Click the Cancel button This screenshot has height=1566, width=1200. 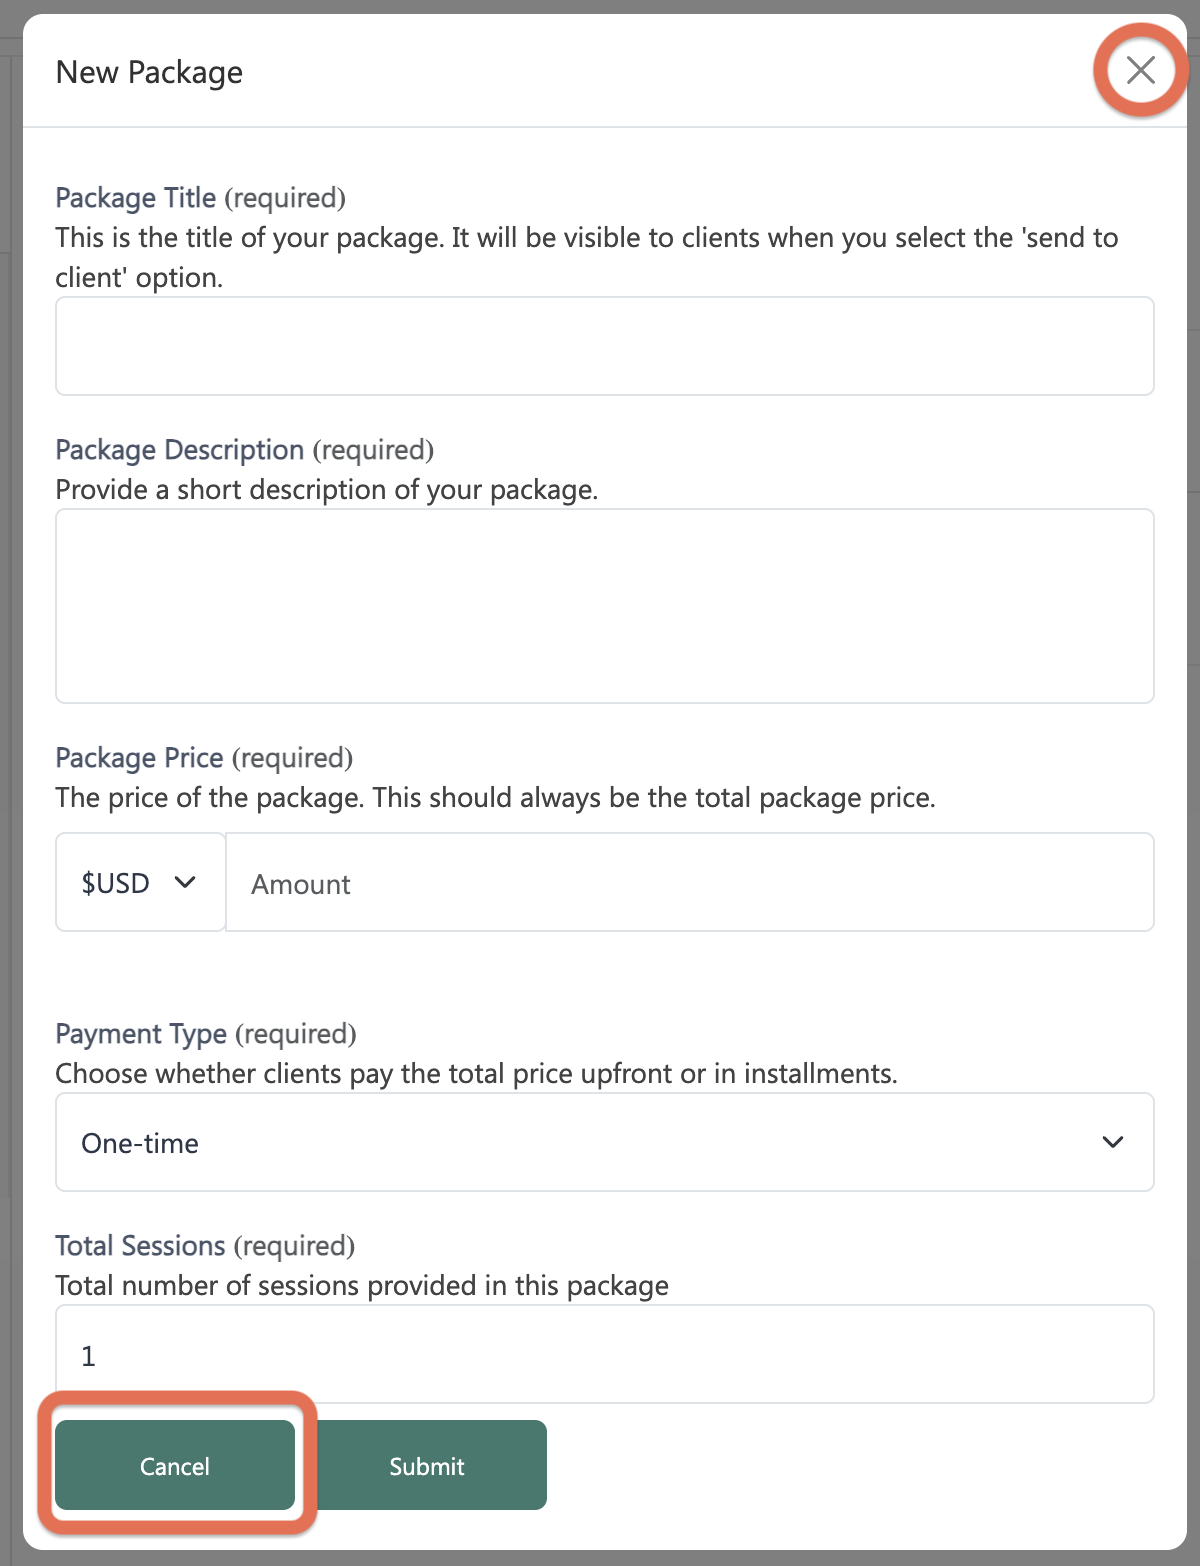[175, 1465]
